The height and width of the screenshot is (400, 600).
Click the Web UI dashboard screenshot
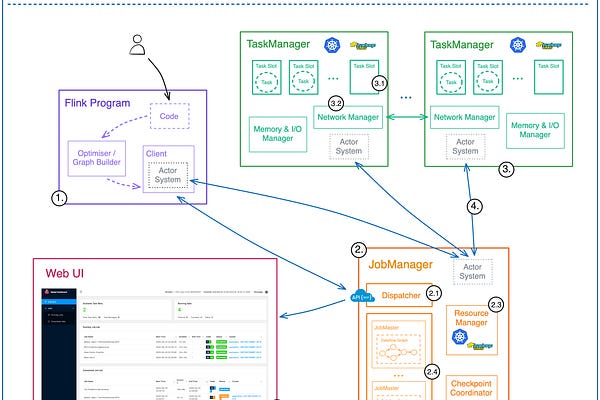(155, 344)
